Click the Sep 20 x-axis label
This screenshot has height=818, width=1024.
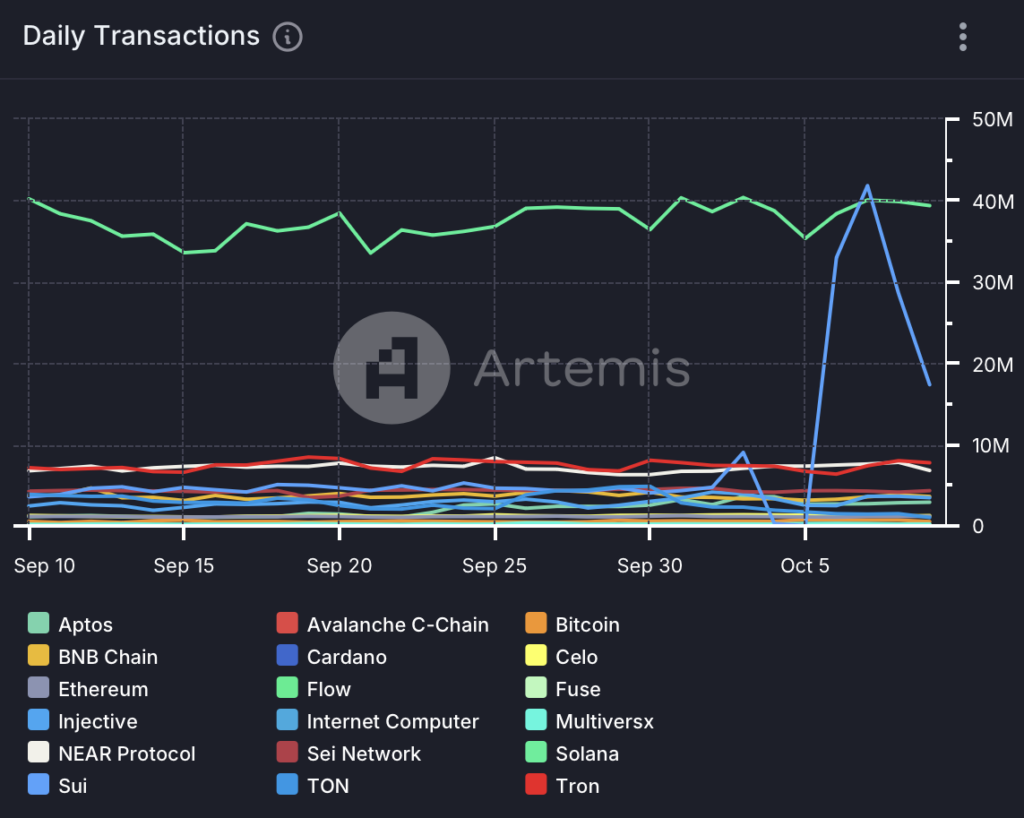click(x=339, y=566)
